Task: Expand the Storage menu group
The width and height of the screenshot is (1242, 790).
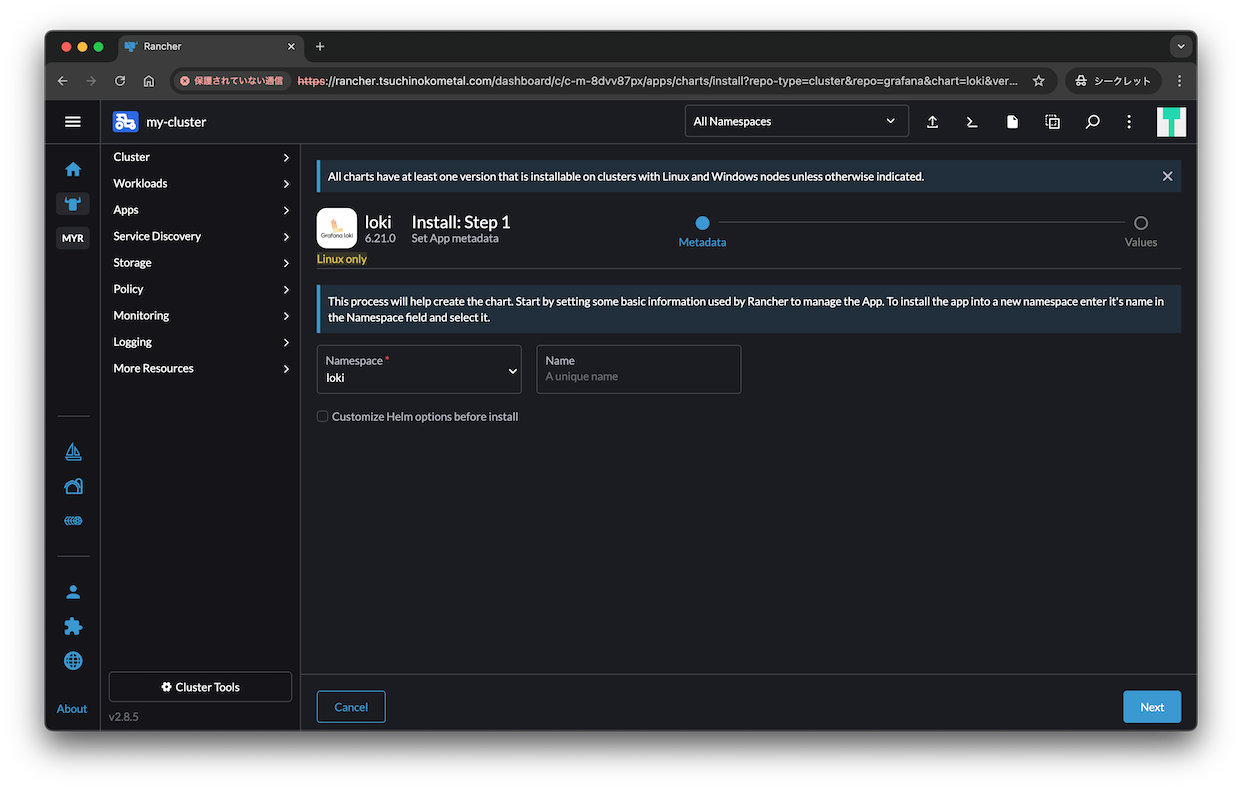Action: (200, 263)
